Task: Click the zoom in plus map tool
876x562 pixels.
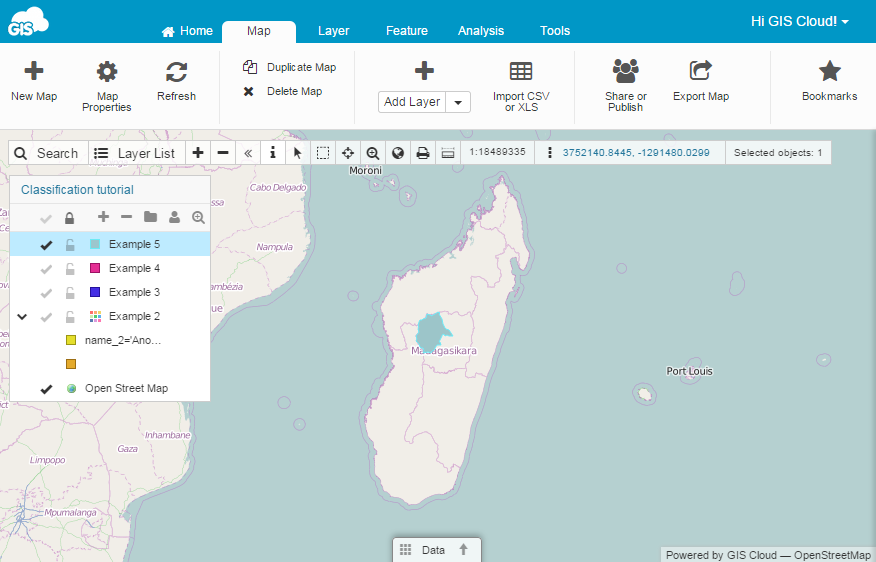Action: (x=198, y=153)
